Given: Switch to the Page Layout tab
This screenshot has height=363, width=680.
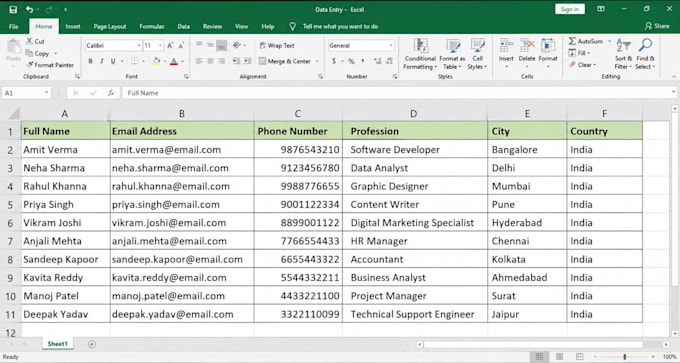Looking at the screenshot, I should click(110, 26).
